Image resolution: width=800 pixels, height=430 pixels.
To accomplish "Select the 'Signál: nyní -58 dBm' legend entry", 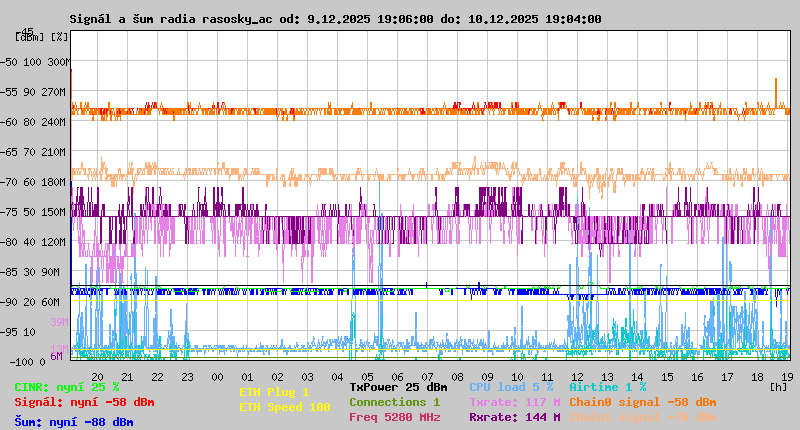I will (84, 402).
